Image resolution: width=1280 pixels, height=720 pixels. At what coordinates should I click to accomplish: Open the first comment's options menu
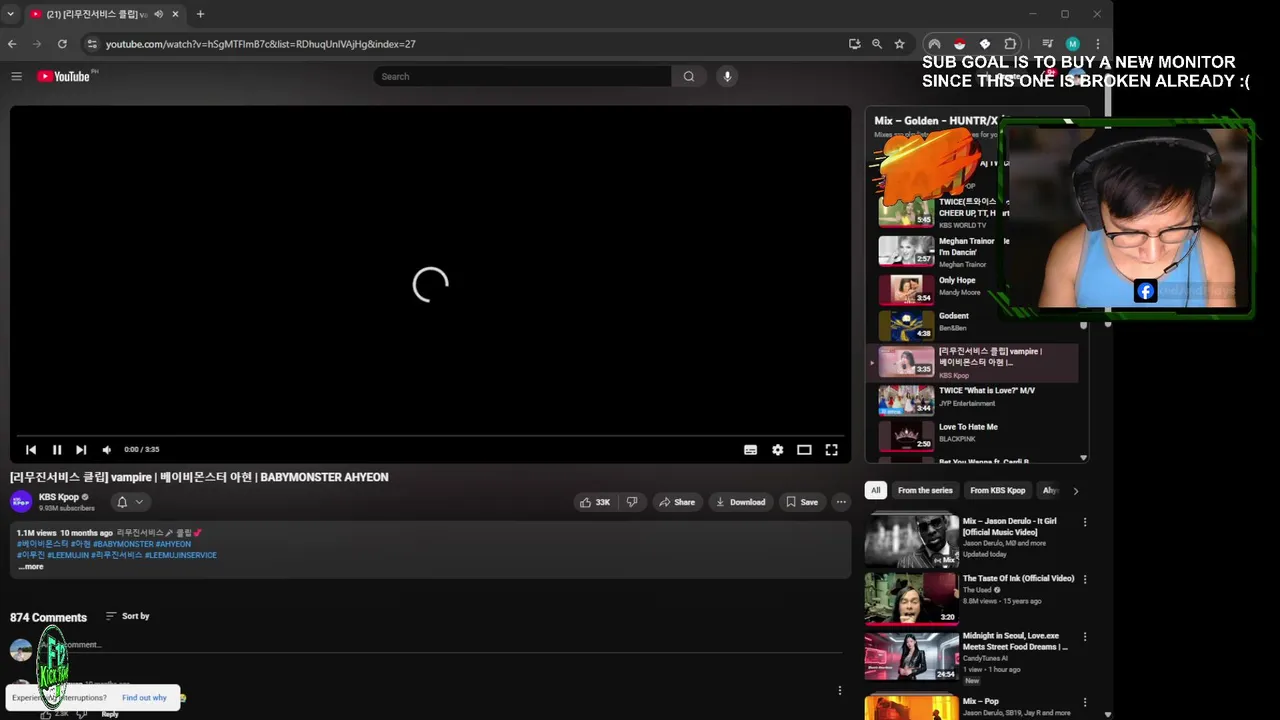point(840,690)
